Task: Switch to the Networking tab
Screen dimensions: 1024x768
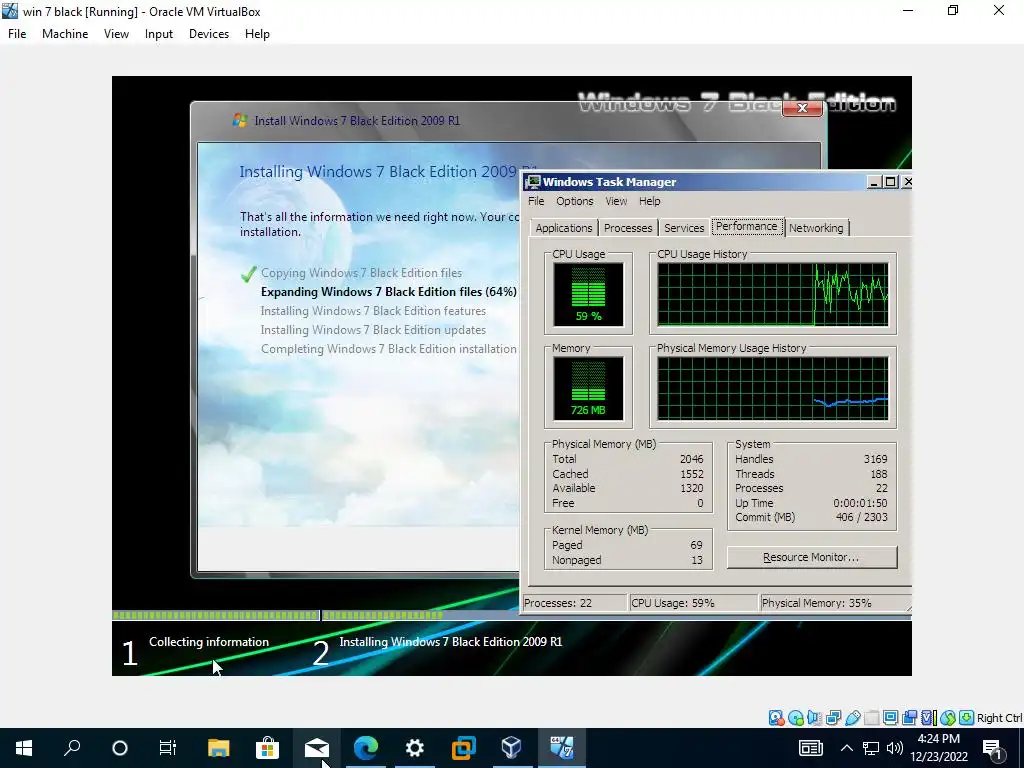Action: [x=816, y=228]
